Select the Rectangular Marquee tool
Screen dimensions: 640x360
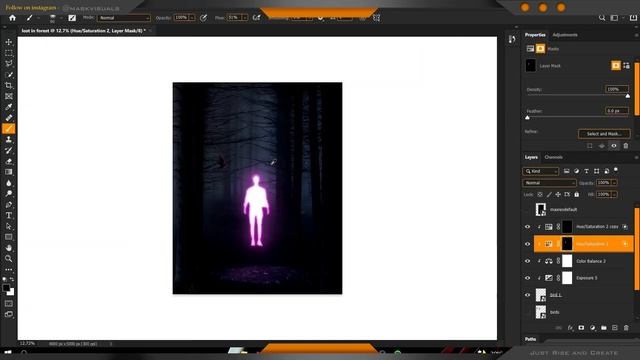(x=9, y=53)
